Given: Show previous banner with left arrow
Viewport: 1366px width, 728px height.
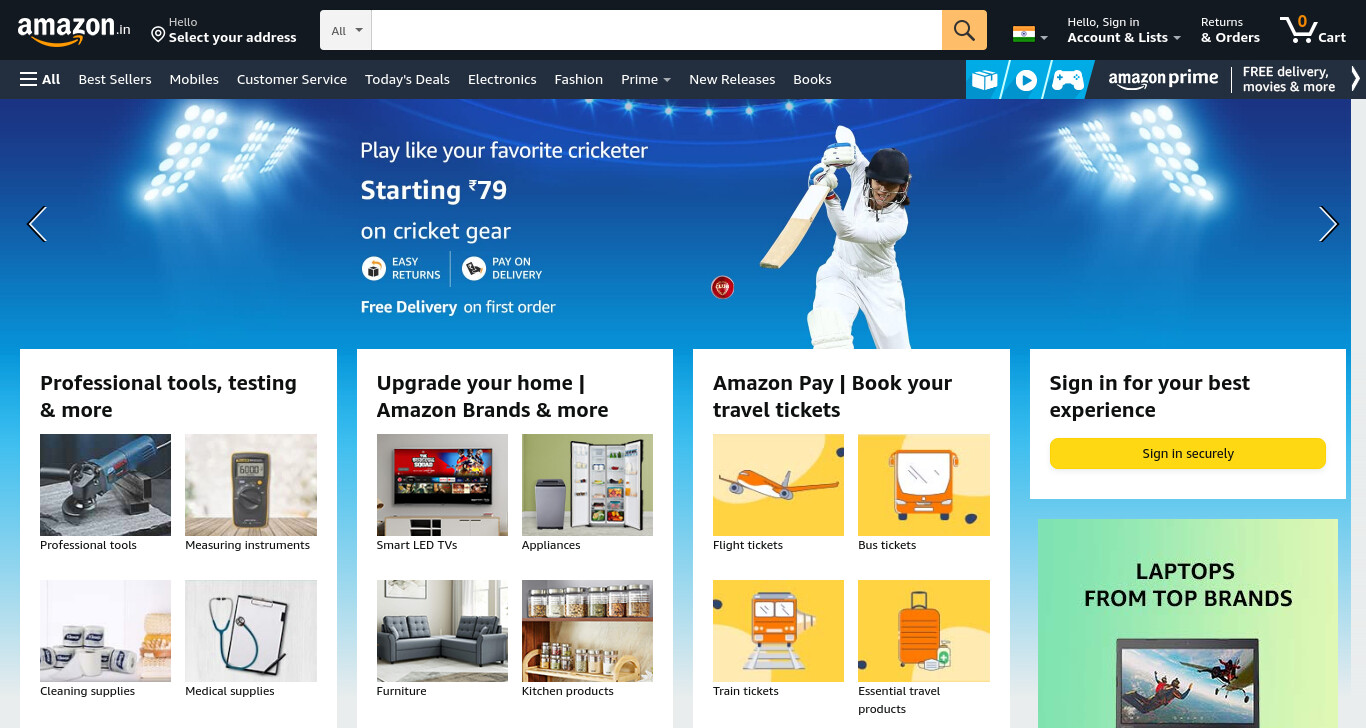Looking at the screenshot, I should [x=37, y=224].
